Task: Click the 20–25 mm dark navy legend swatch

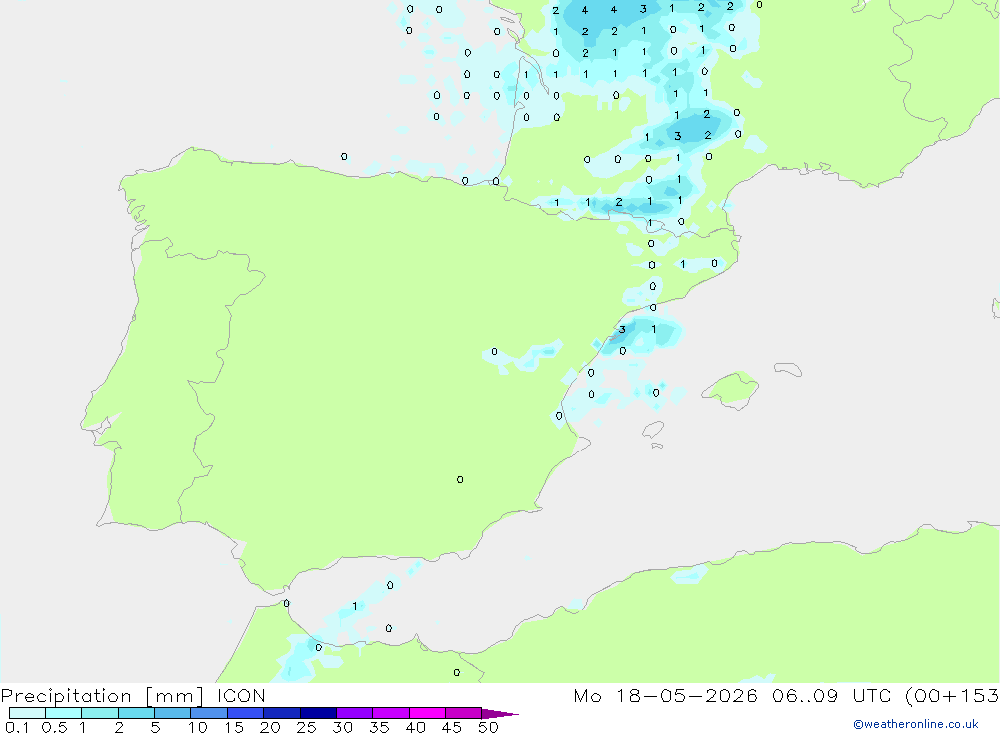Action: click(281, 713)
